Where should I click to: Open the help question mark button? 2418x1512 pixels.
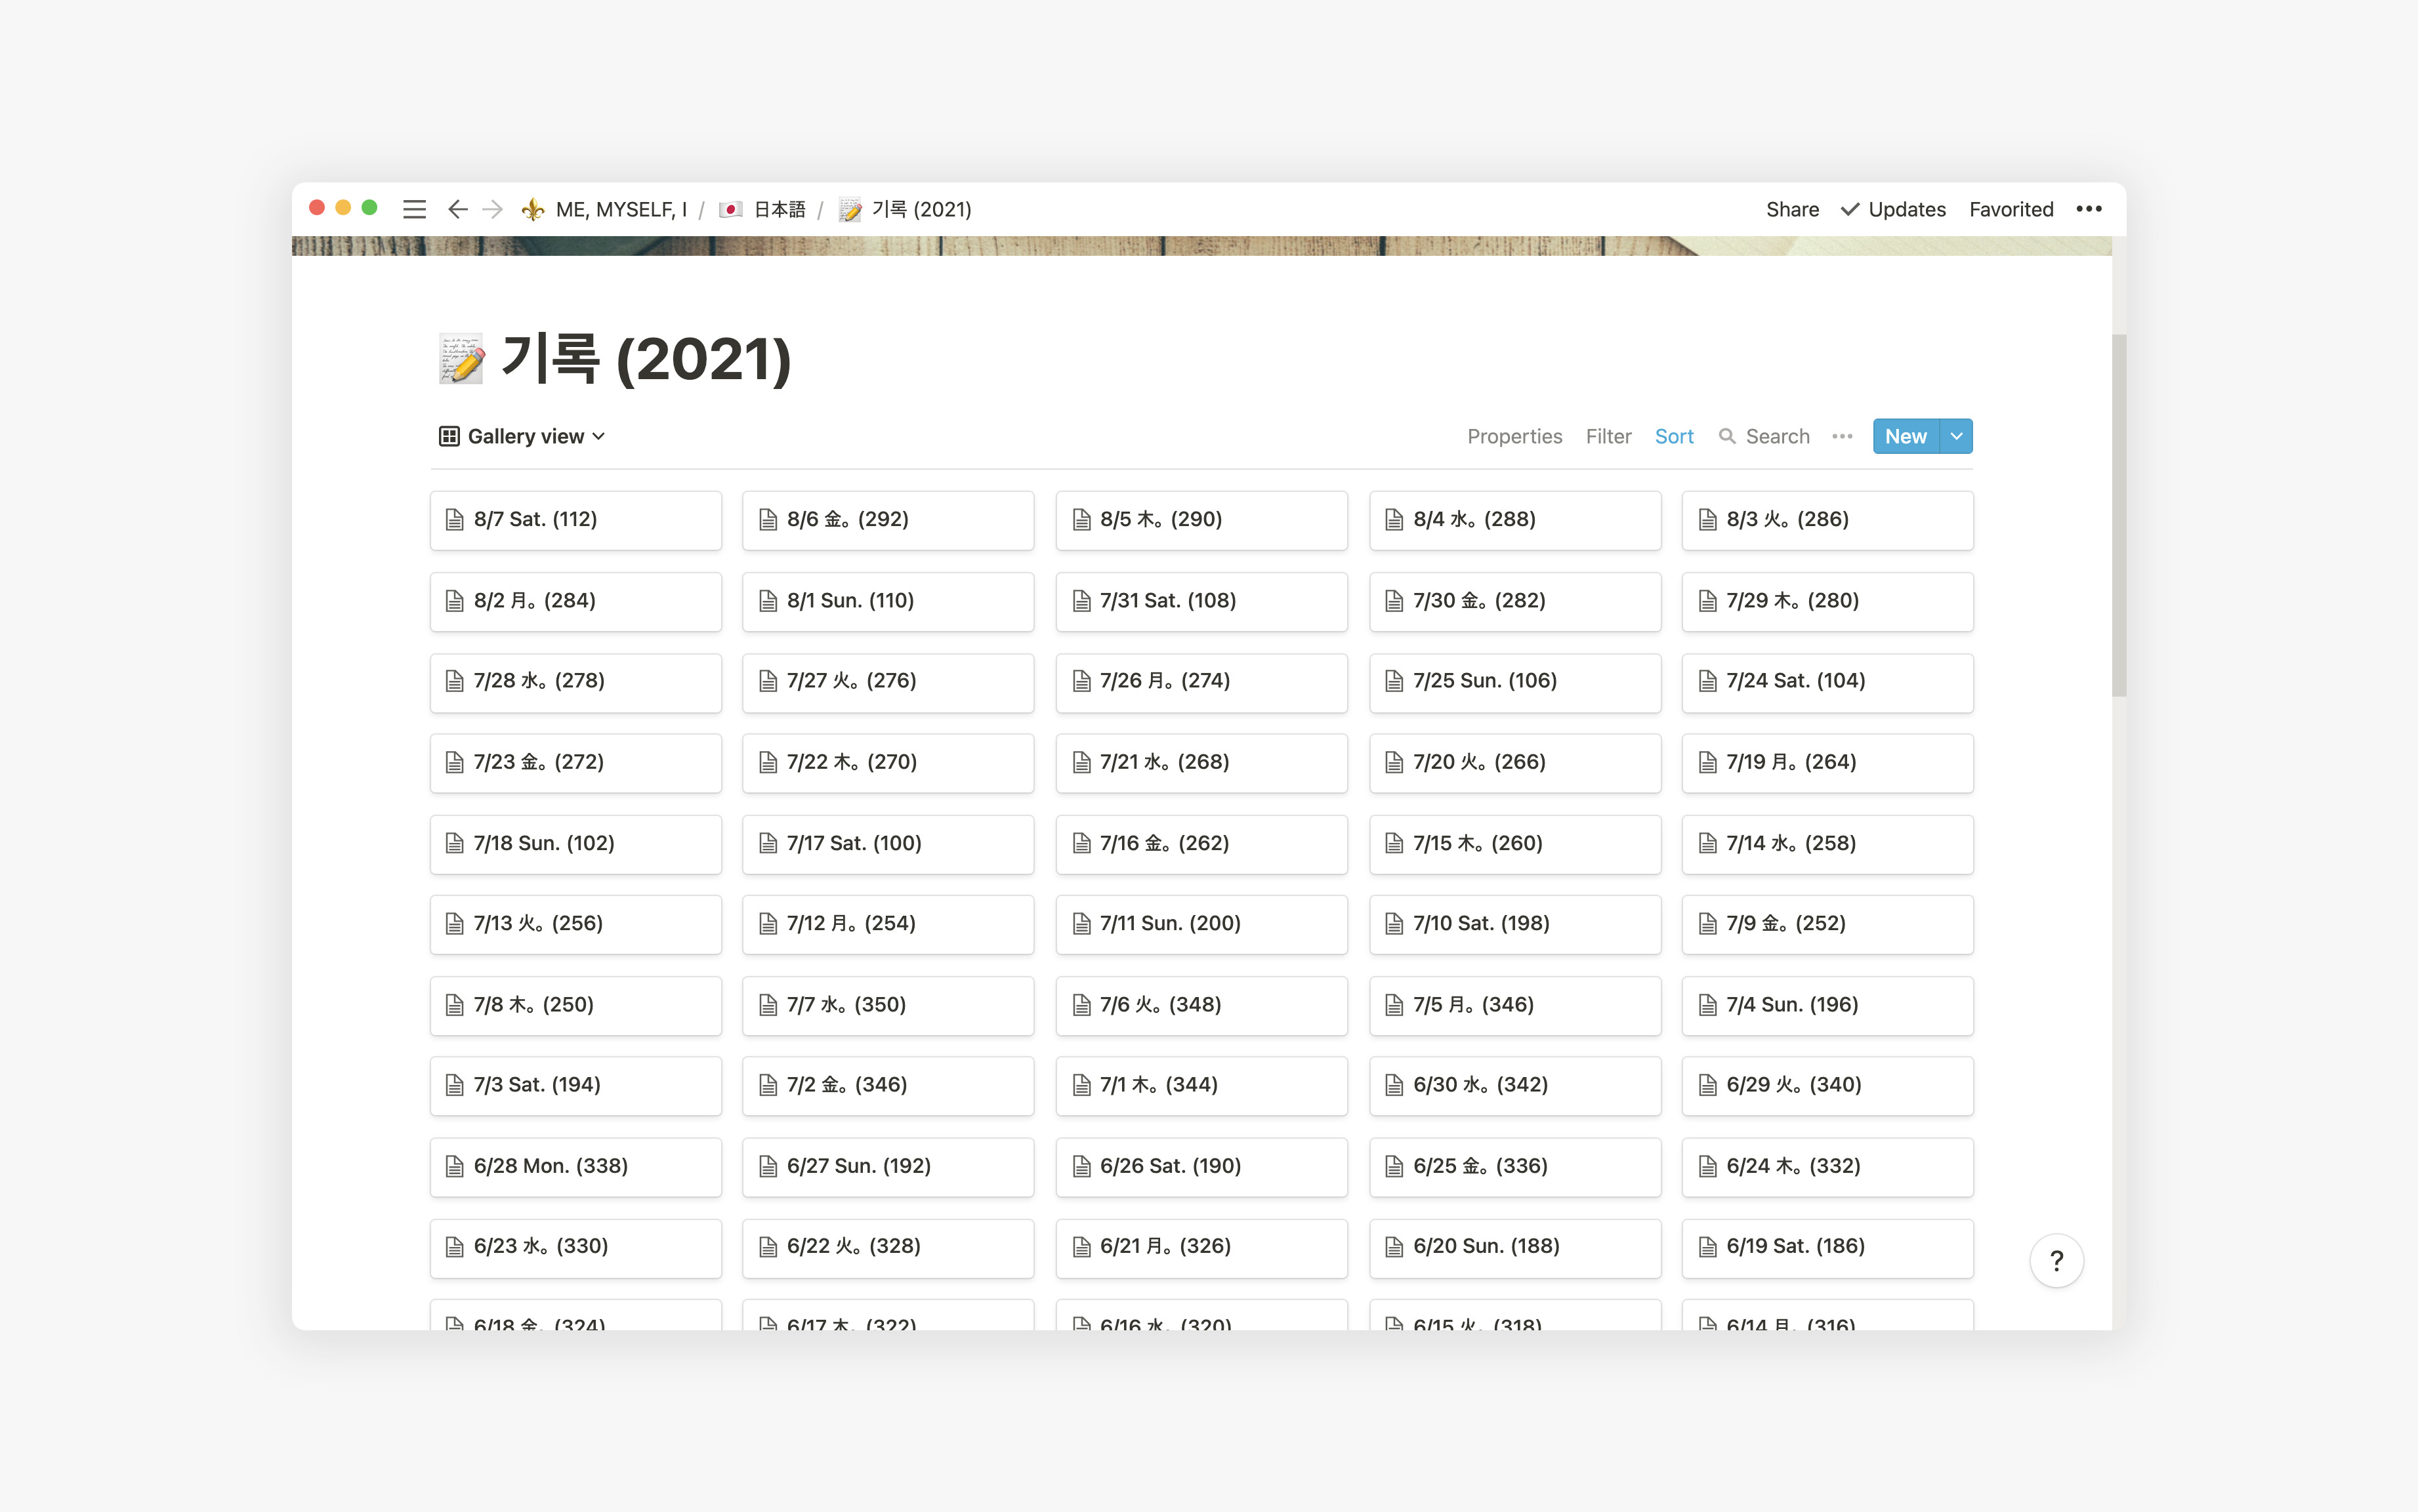point(2056,1261)
